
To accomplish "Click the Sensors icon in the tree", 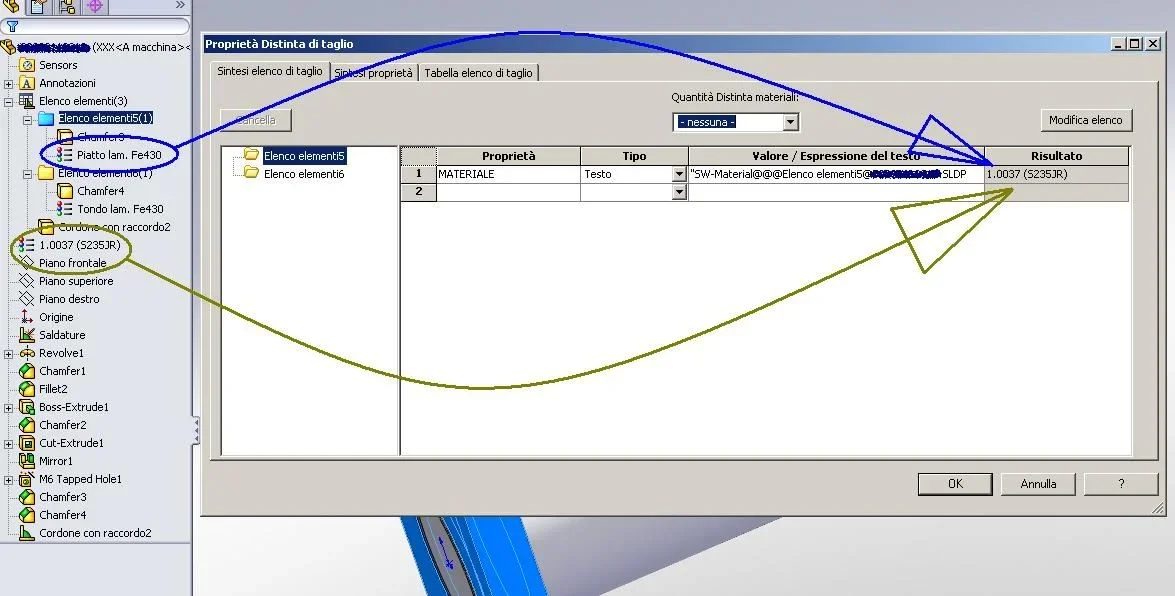I will click(x=27, y=65).
